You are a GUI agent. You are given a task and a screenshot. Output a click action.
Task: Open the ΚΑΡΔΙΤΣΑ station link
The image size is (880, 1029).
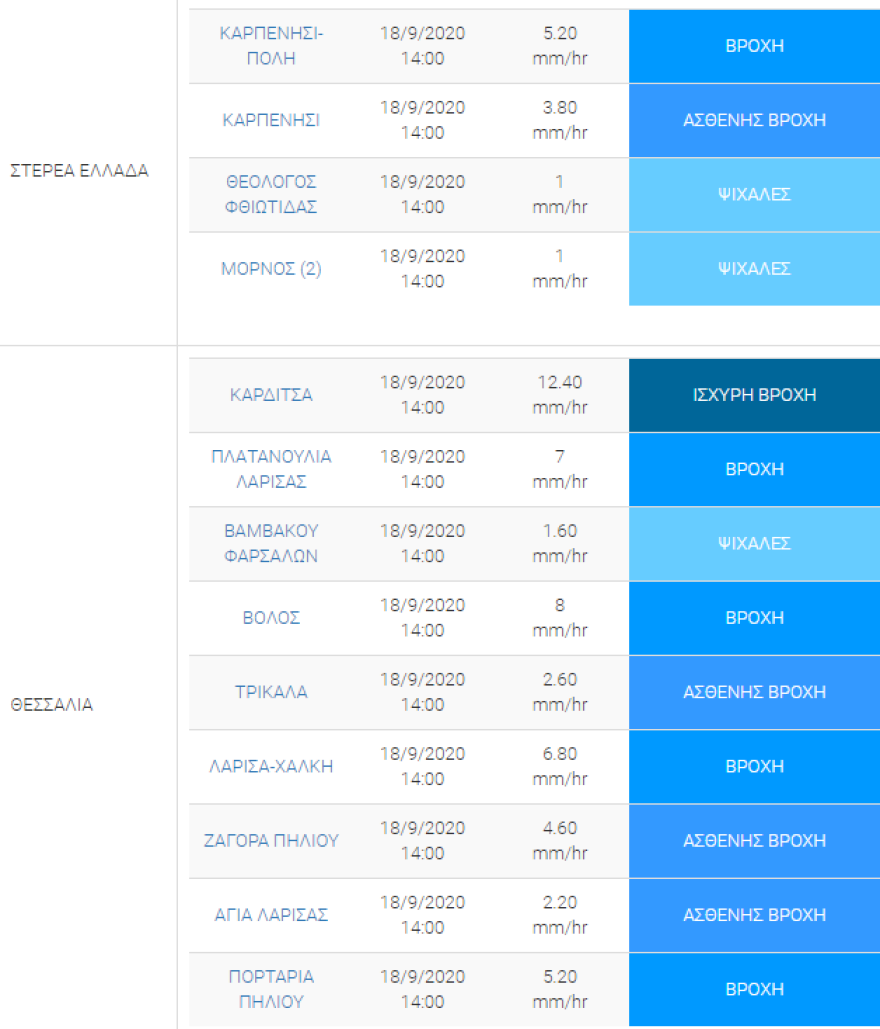click(271, 395)
